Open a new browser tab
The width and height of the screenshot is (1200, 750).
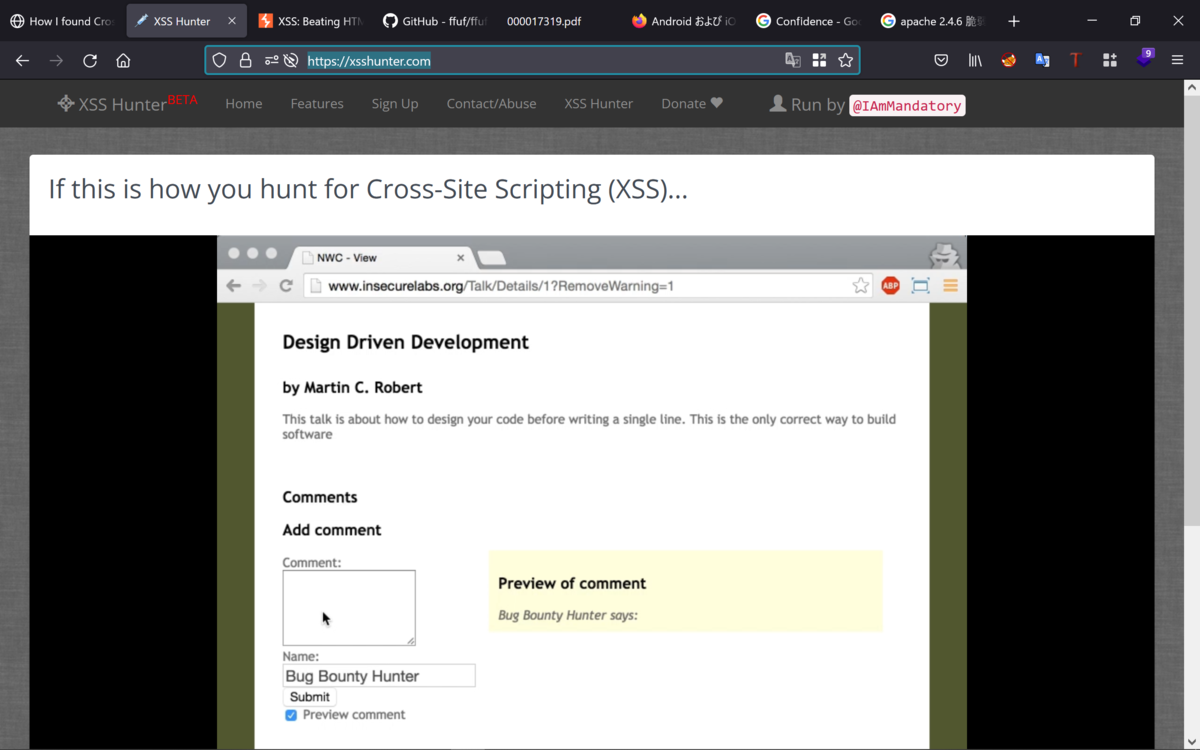(x=1014, y=21)
